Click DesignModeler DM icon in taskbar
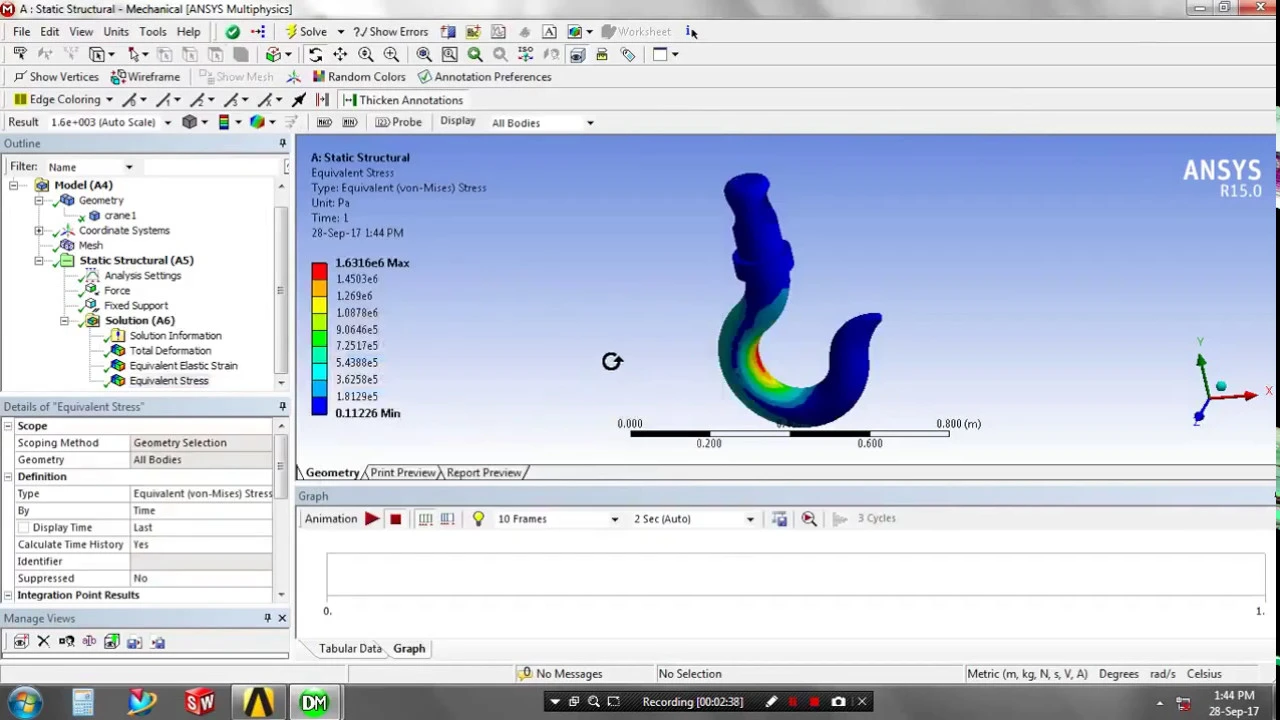Viewport: 1280px width, 720px height. (315, 702)
